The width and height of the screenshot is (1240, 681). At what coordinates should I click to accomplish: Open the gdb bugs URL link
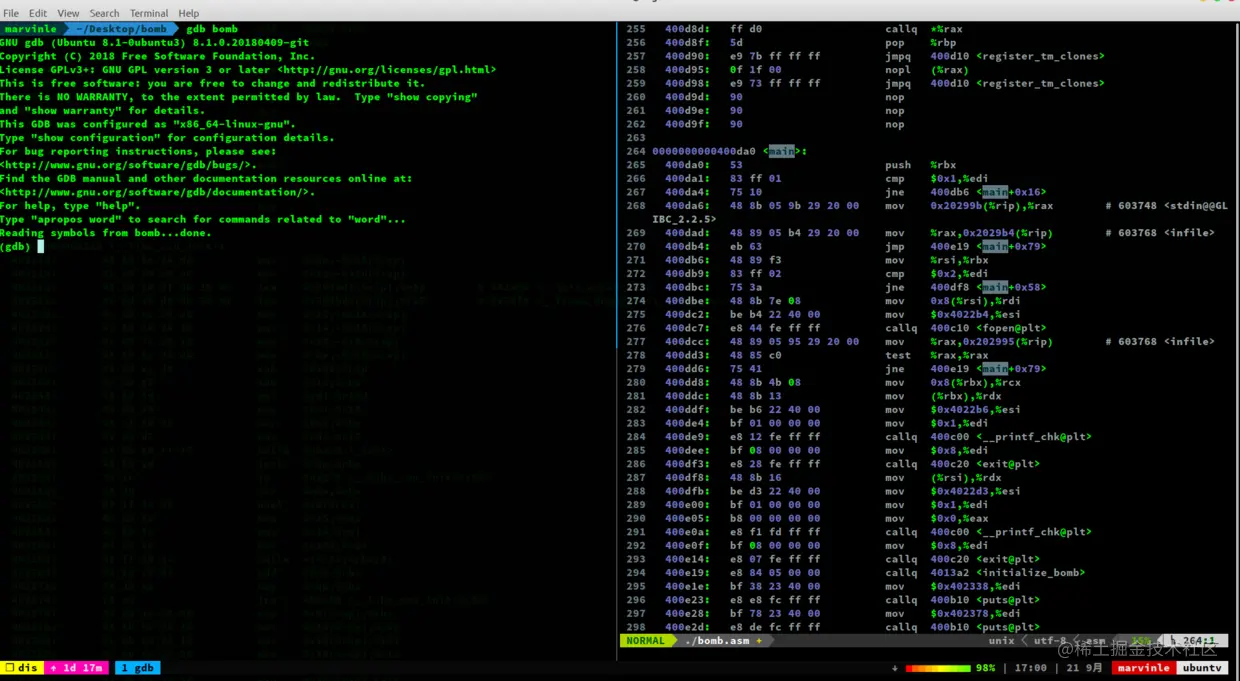point(128,165)
